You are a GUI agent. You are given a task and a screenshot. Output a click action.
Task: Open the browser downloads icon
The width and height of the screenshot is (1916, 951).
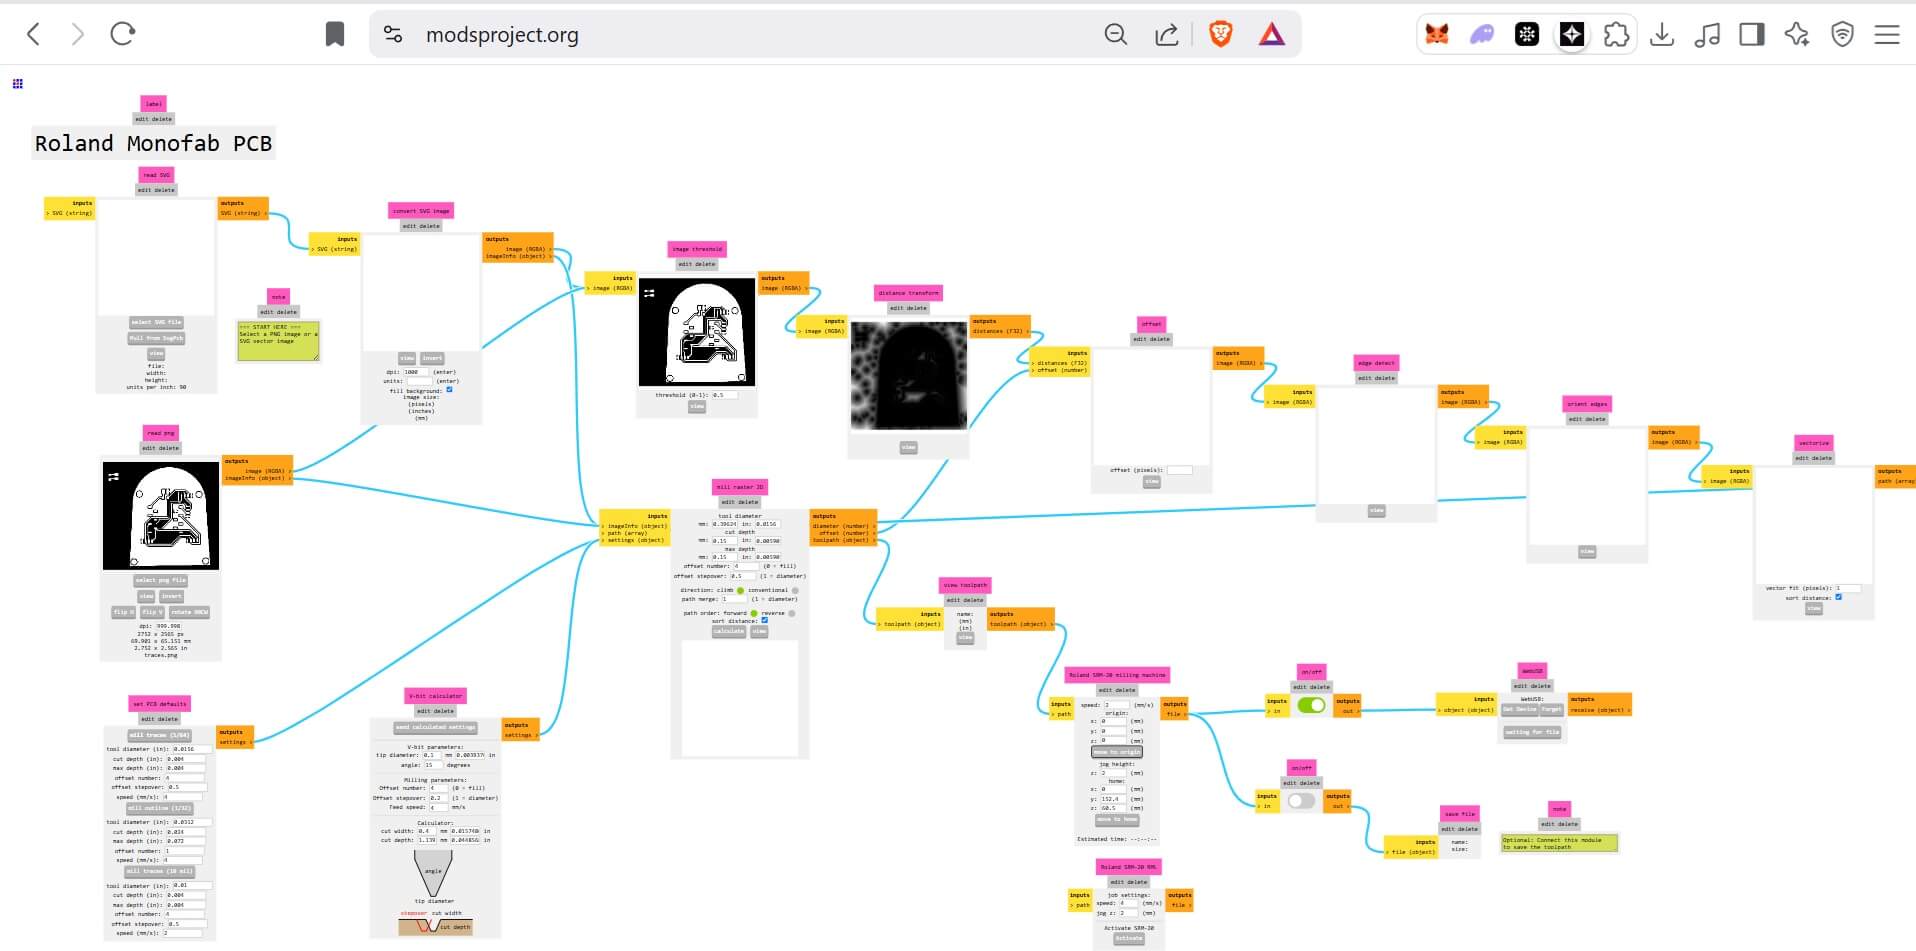(x=1662, y=35)
